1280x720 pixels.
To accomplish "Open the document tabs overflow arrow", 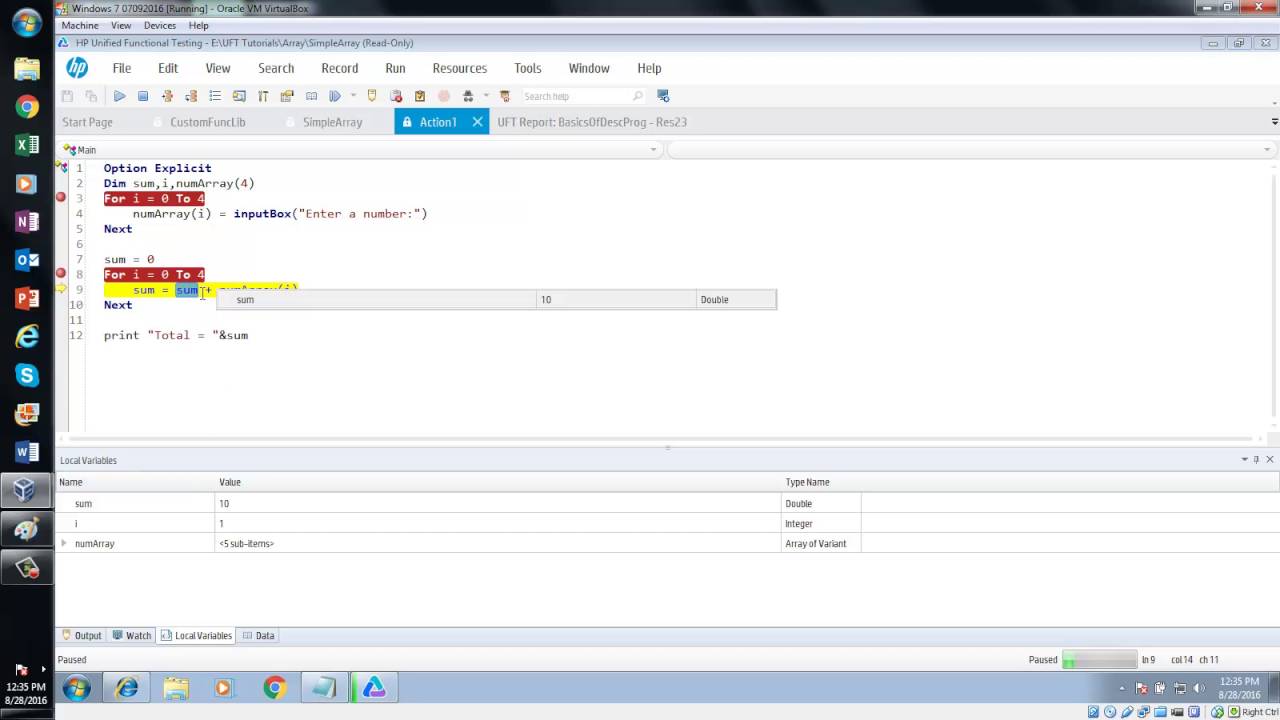I will point(1274,122).
